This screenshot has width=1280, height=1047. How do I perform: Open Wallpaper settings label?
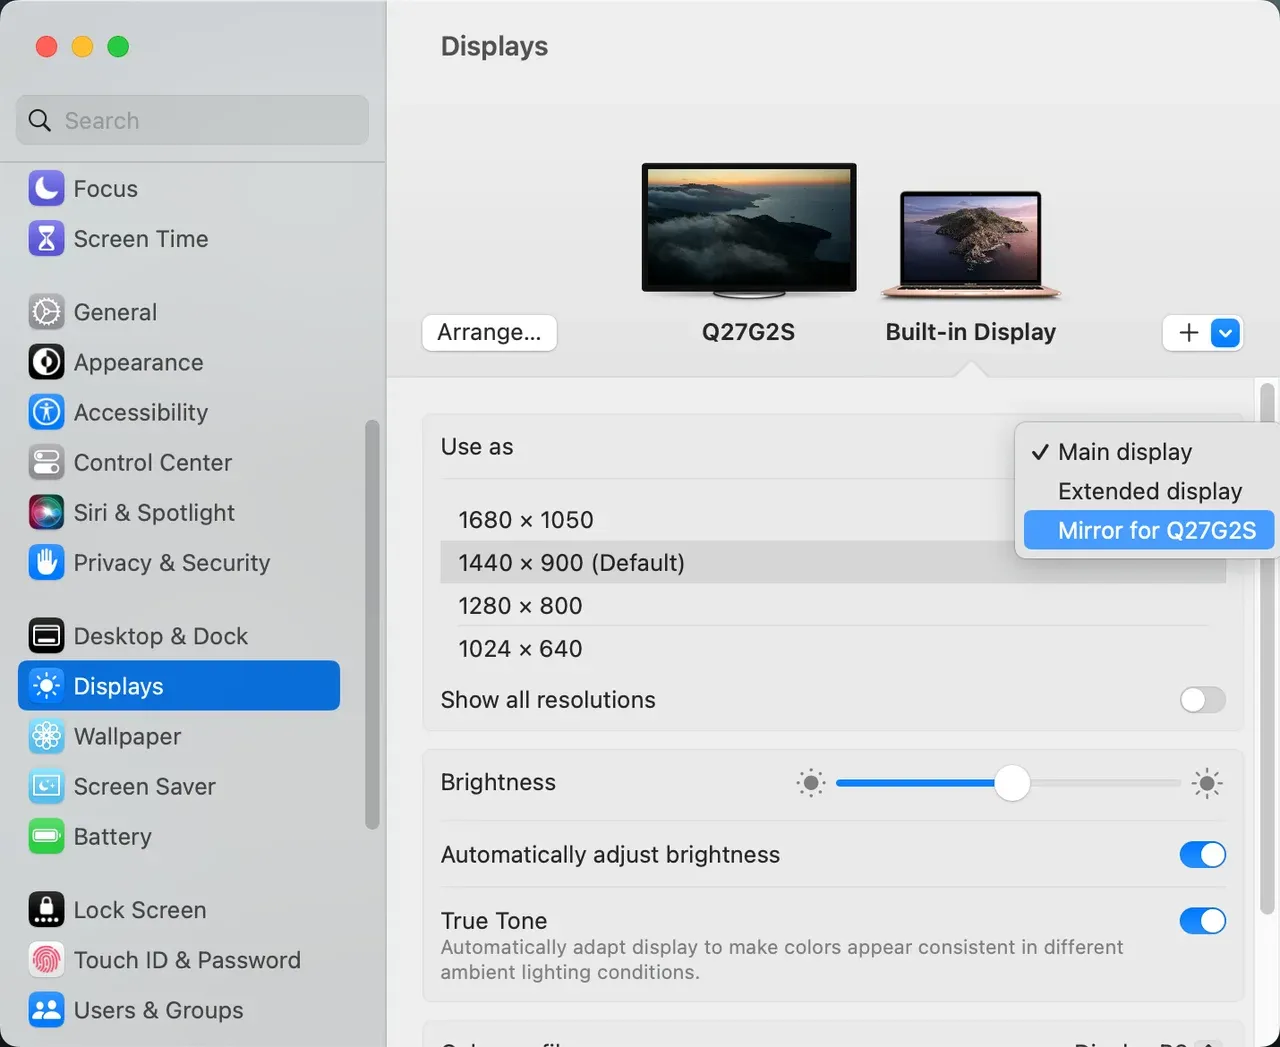(128, 737)
